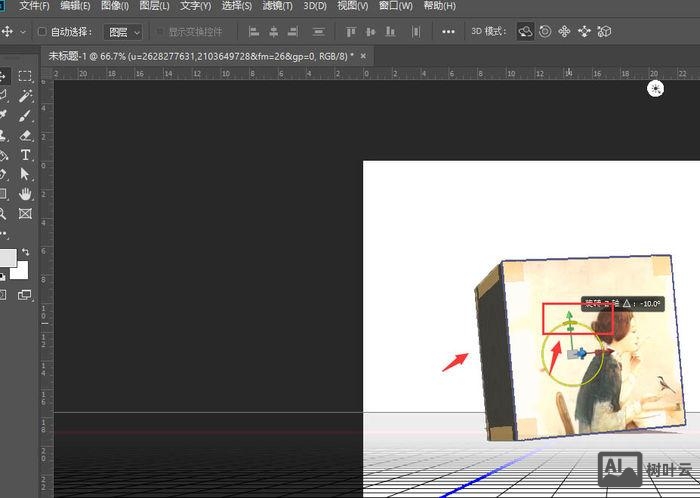Align right edges in options bar

pos(293,32)
